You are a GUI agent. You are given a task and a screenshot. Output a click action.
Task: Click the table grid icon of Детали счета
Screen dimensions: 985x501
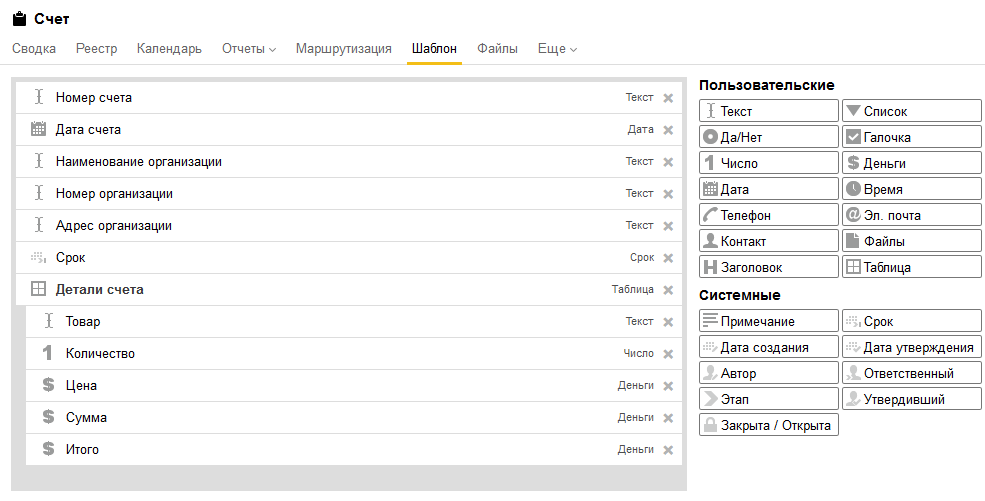tap(38, 289)
